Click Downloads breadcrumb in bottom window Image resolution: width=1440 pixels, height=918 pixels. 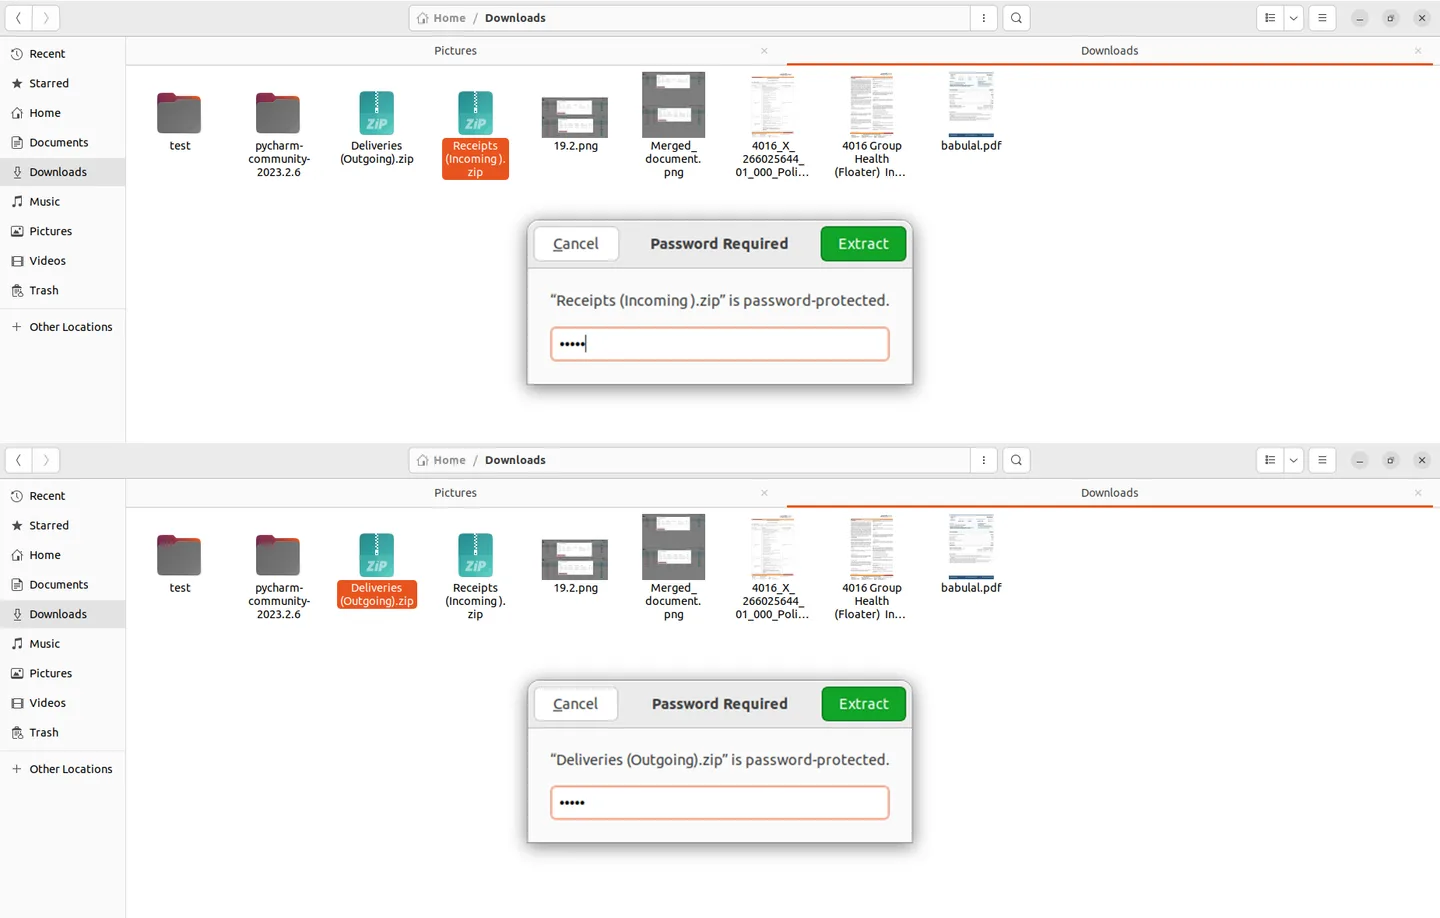[515, 460]
